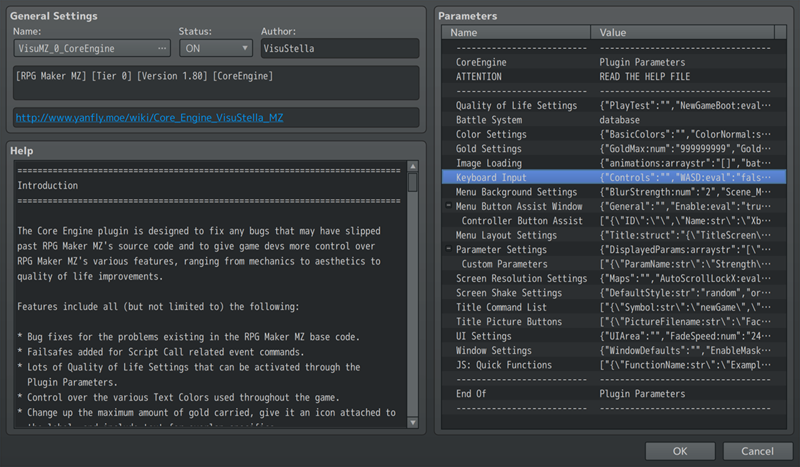Select the Title Picture Buttons parameter

pyautogui.click(x=509, y=322)
